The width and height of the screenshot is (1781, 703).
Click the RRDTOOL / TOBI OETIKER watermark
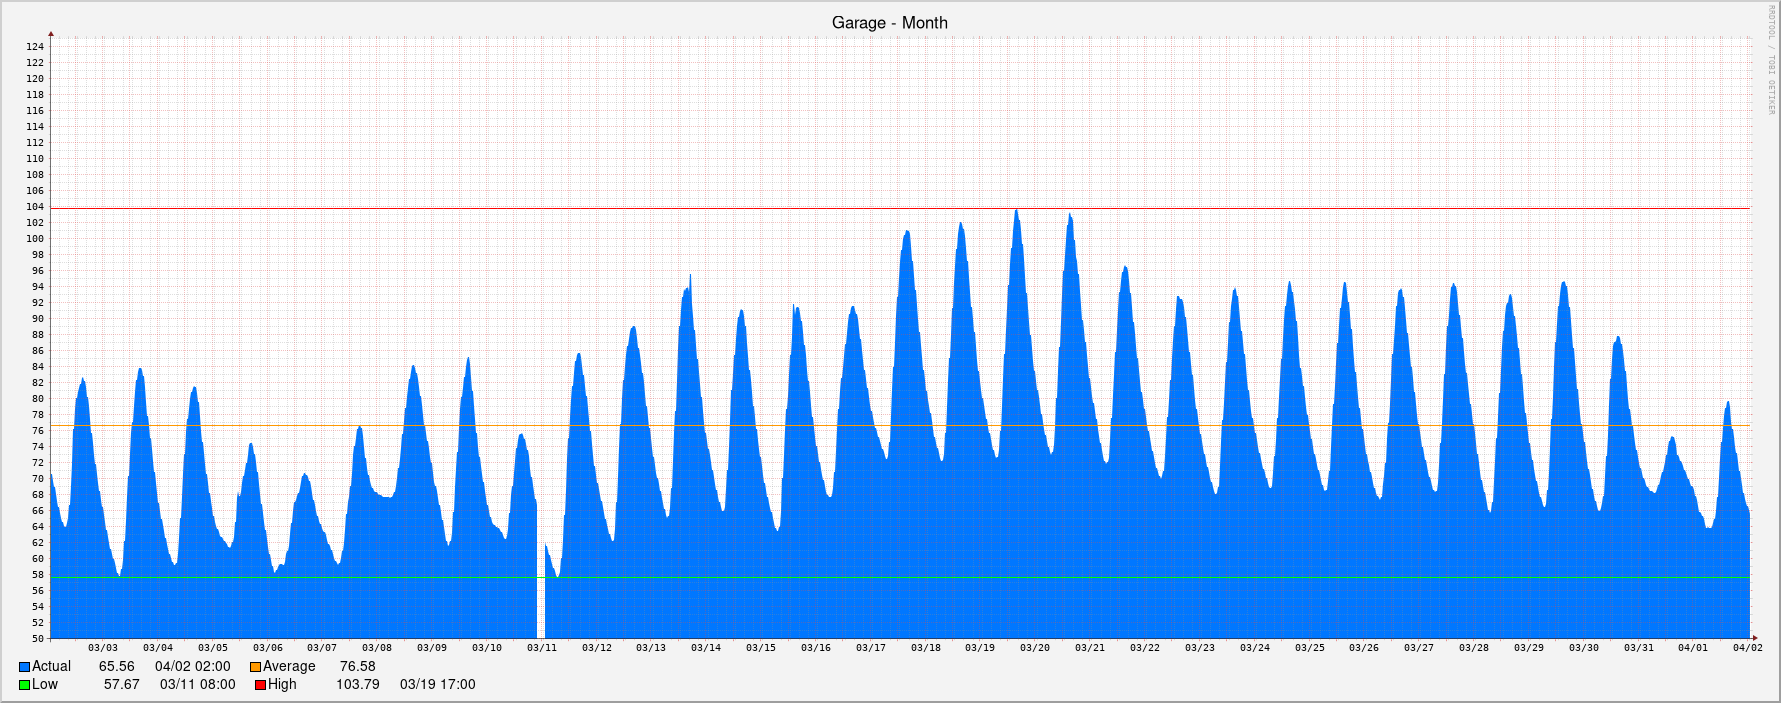point(1771,60)
